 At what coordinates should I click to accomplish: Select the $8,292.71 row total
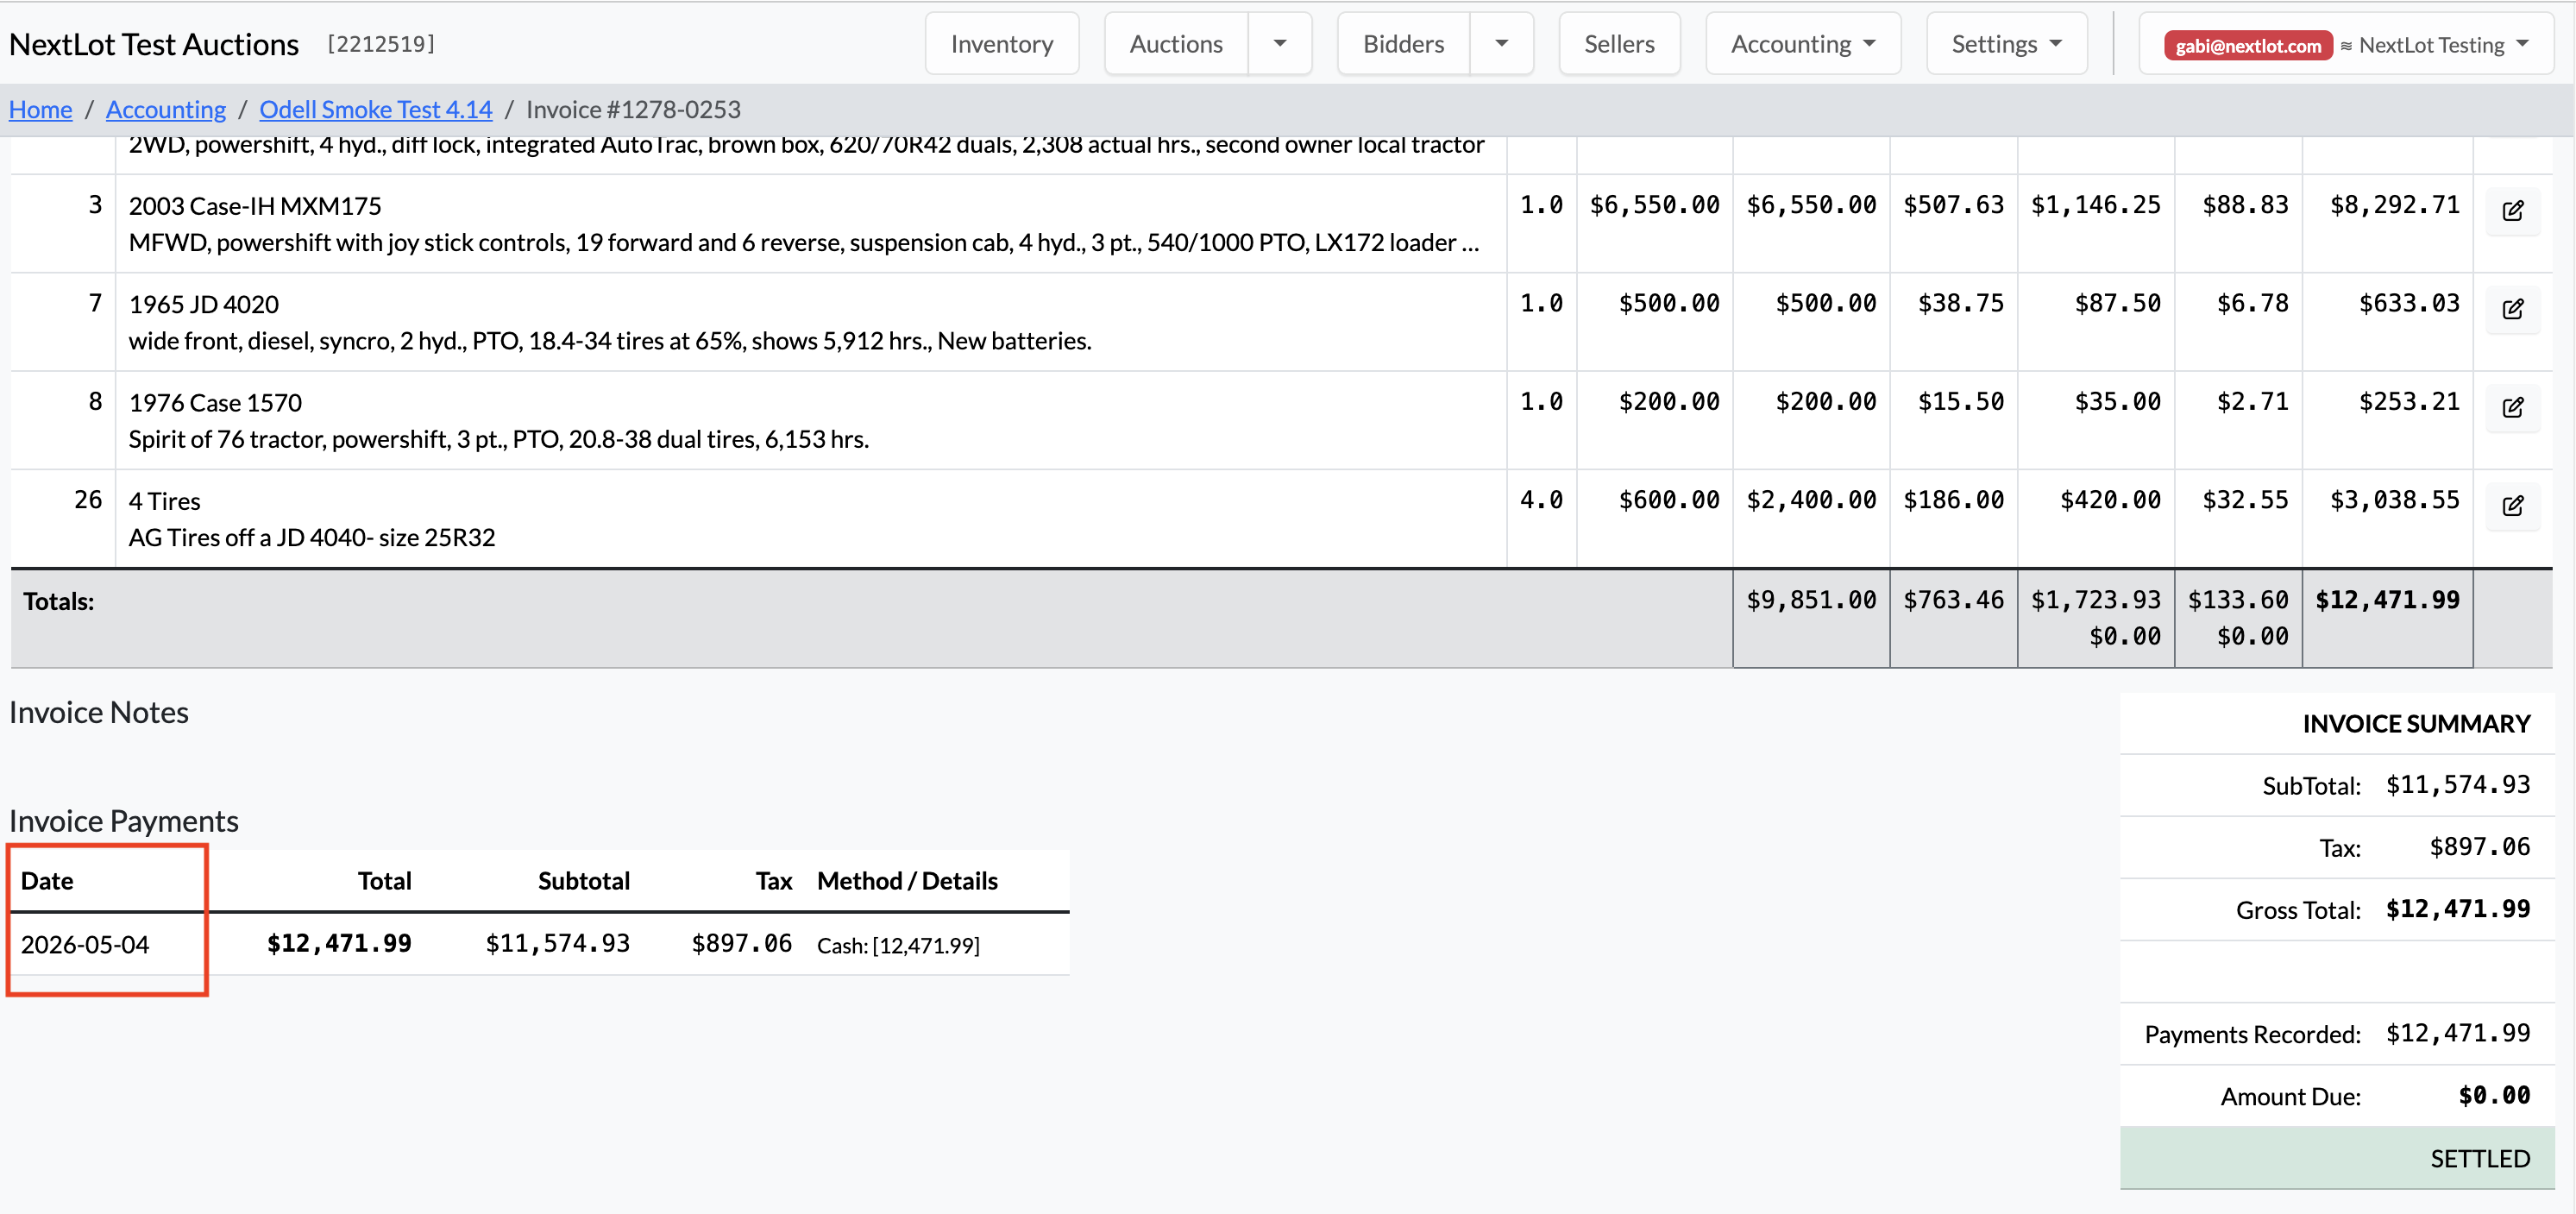pos(2395,205)
